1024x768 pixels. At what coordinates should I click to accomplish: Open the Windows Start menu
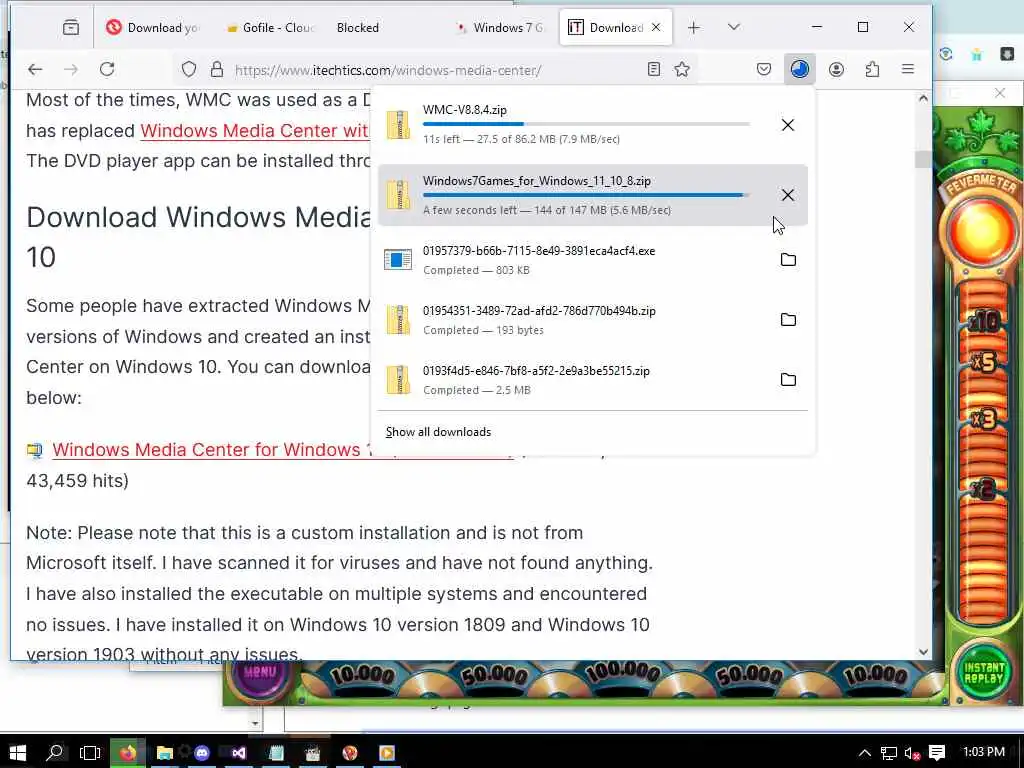(x=18, y=753)
